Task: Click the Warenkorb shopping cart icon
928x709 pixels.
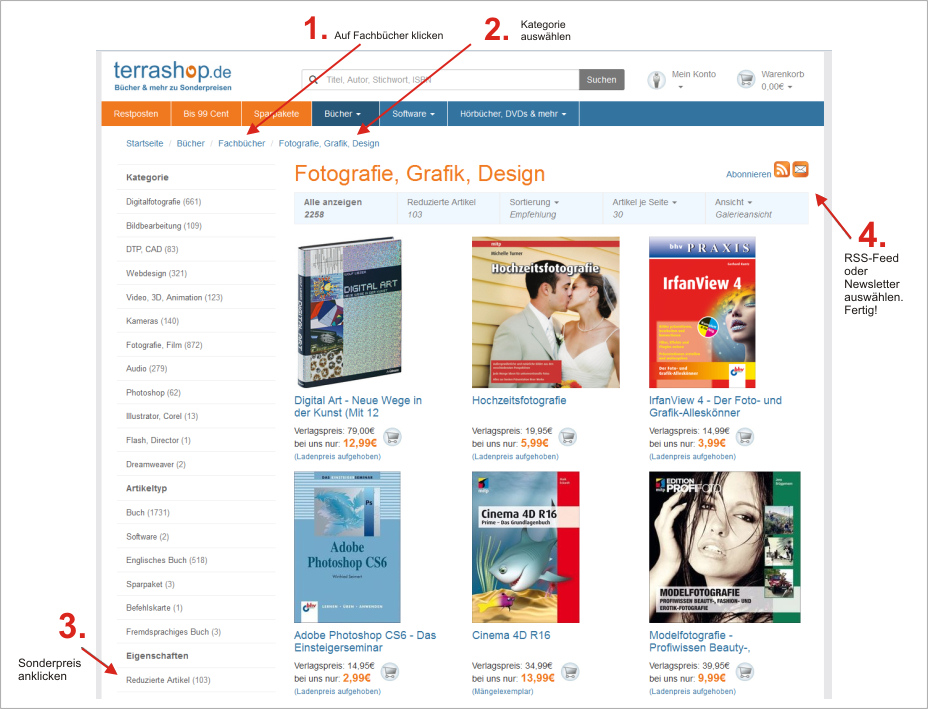Action: 746,79
